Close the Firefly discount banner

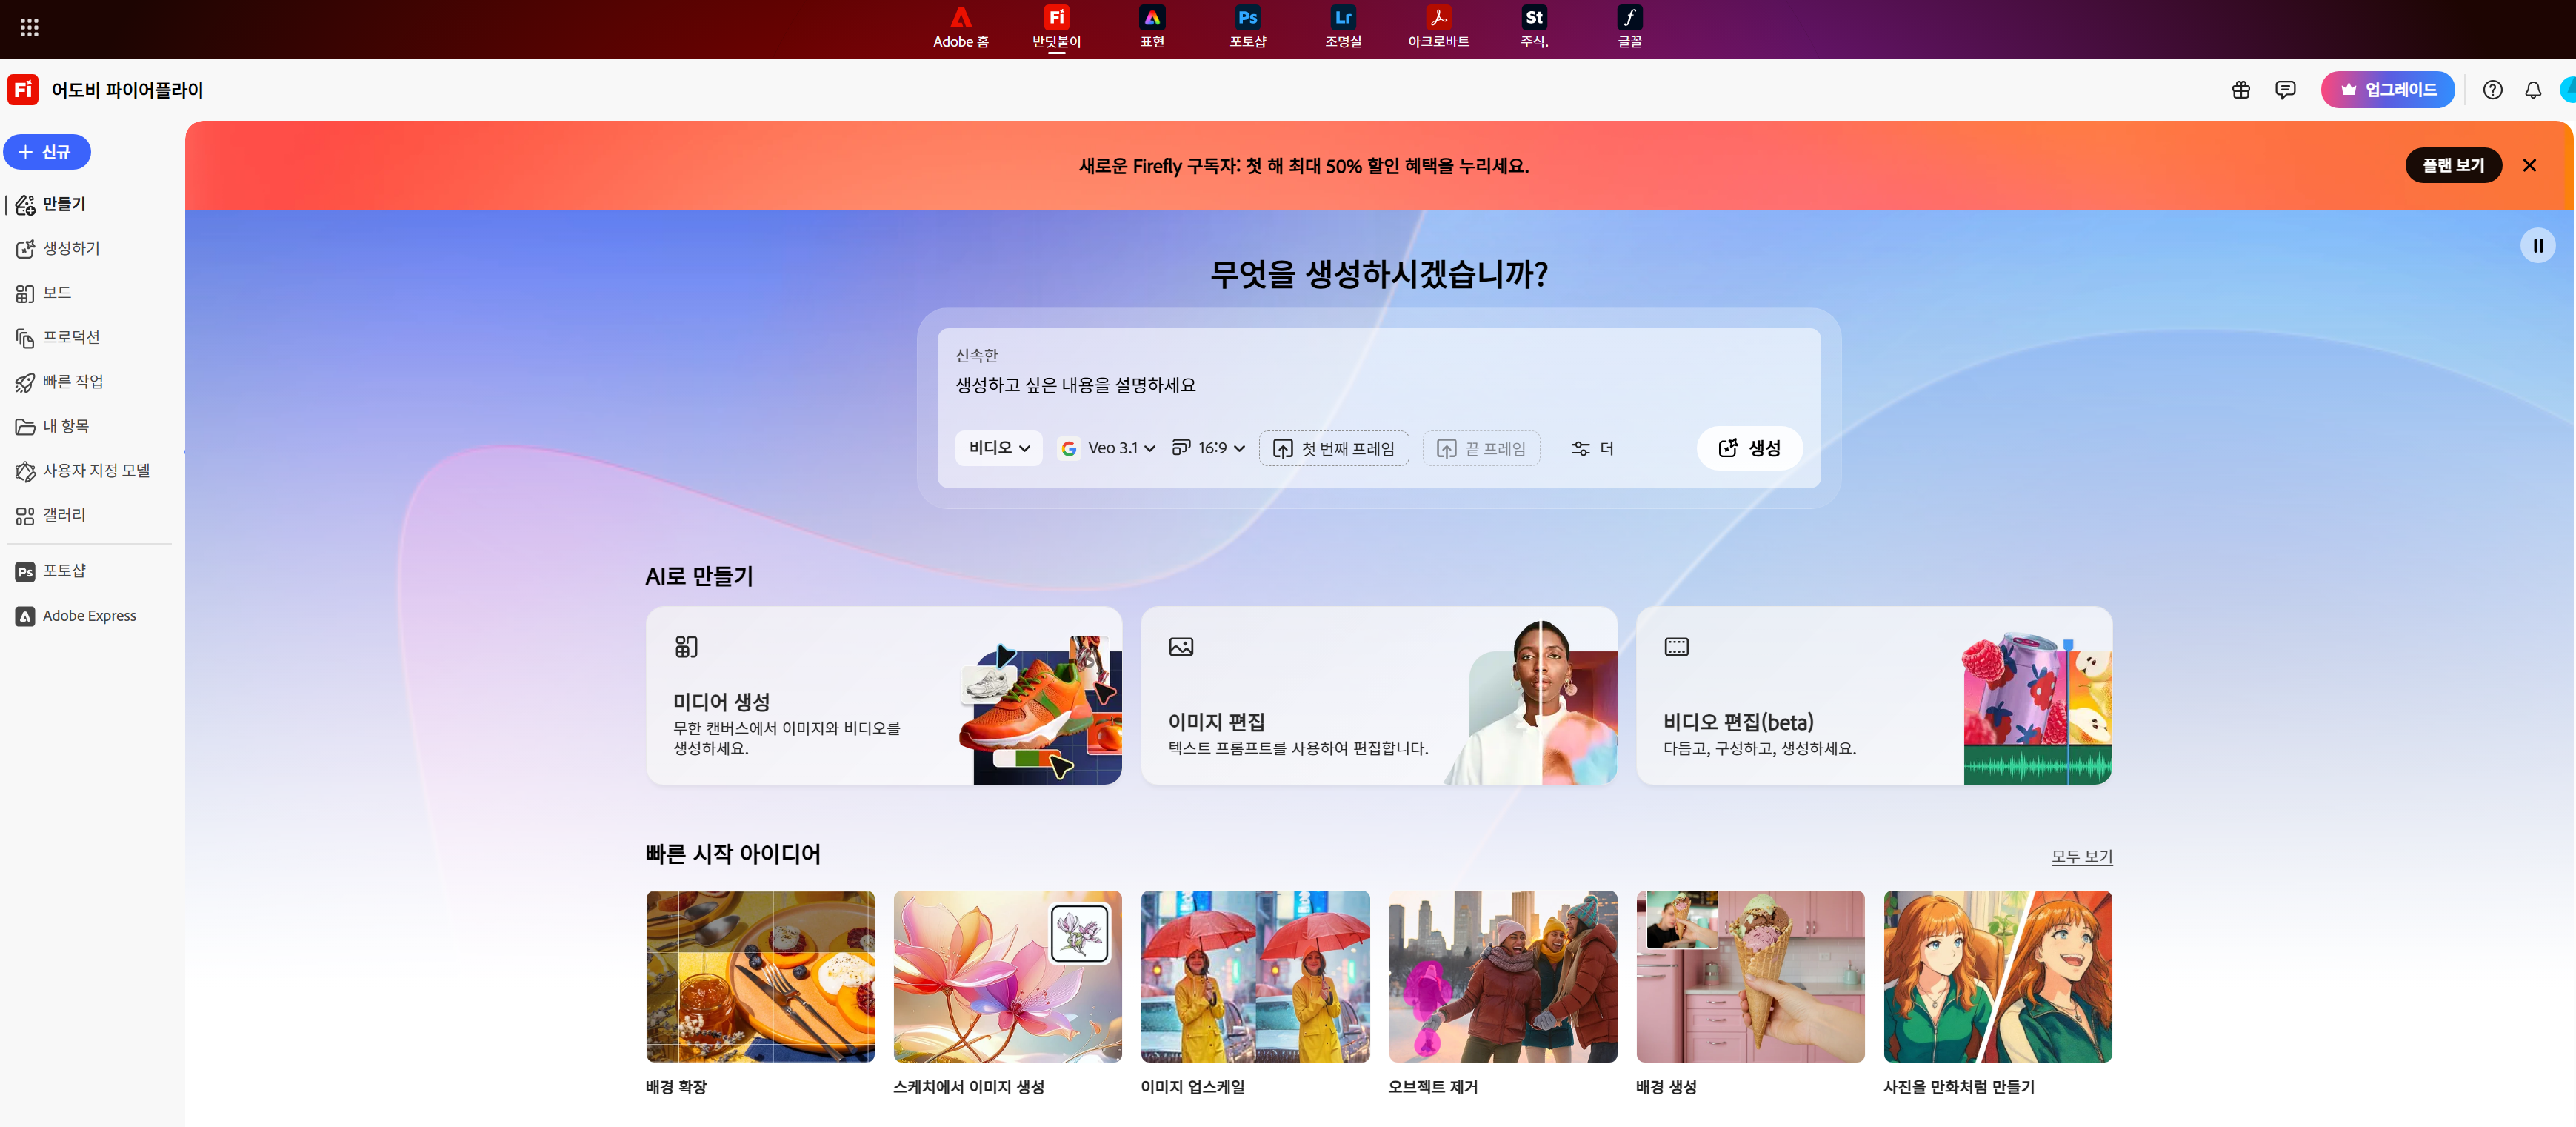click(2529, 166)
